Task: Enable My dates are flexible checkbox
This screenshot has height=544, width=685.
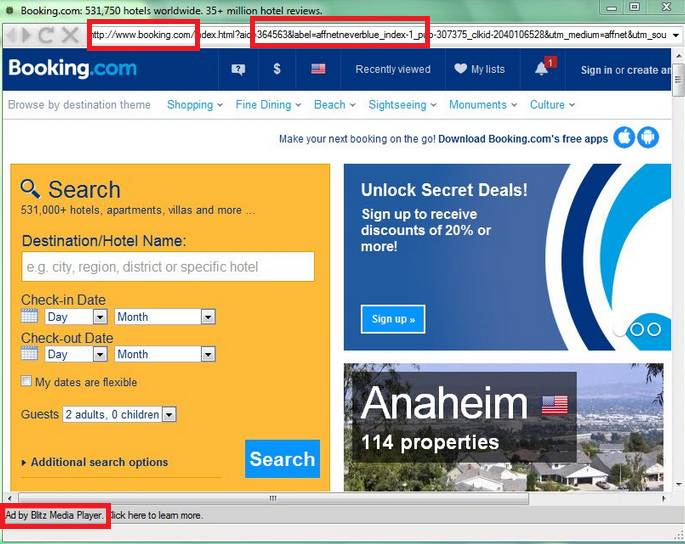Action: click(27, 382)
